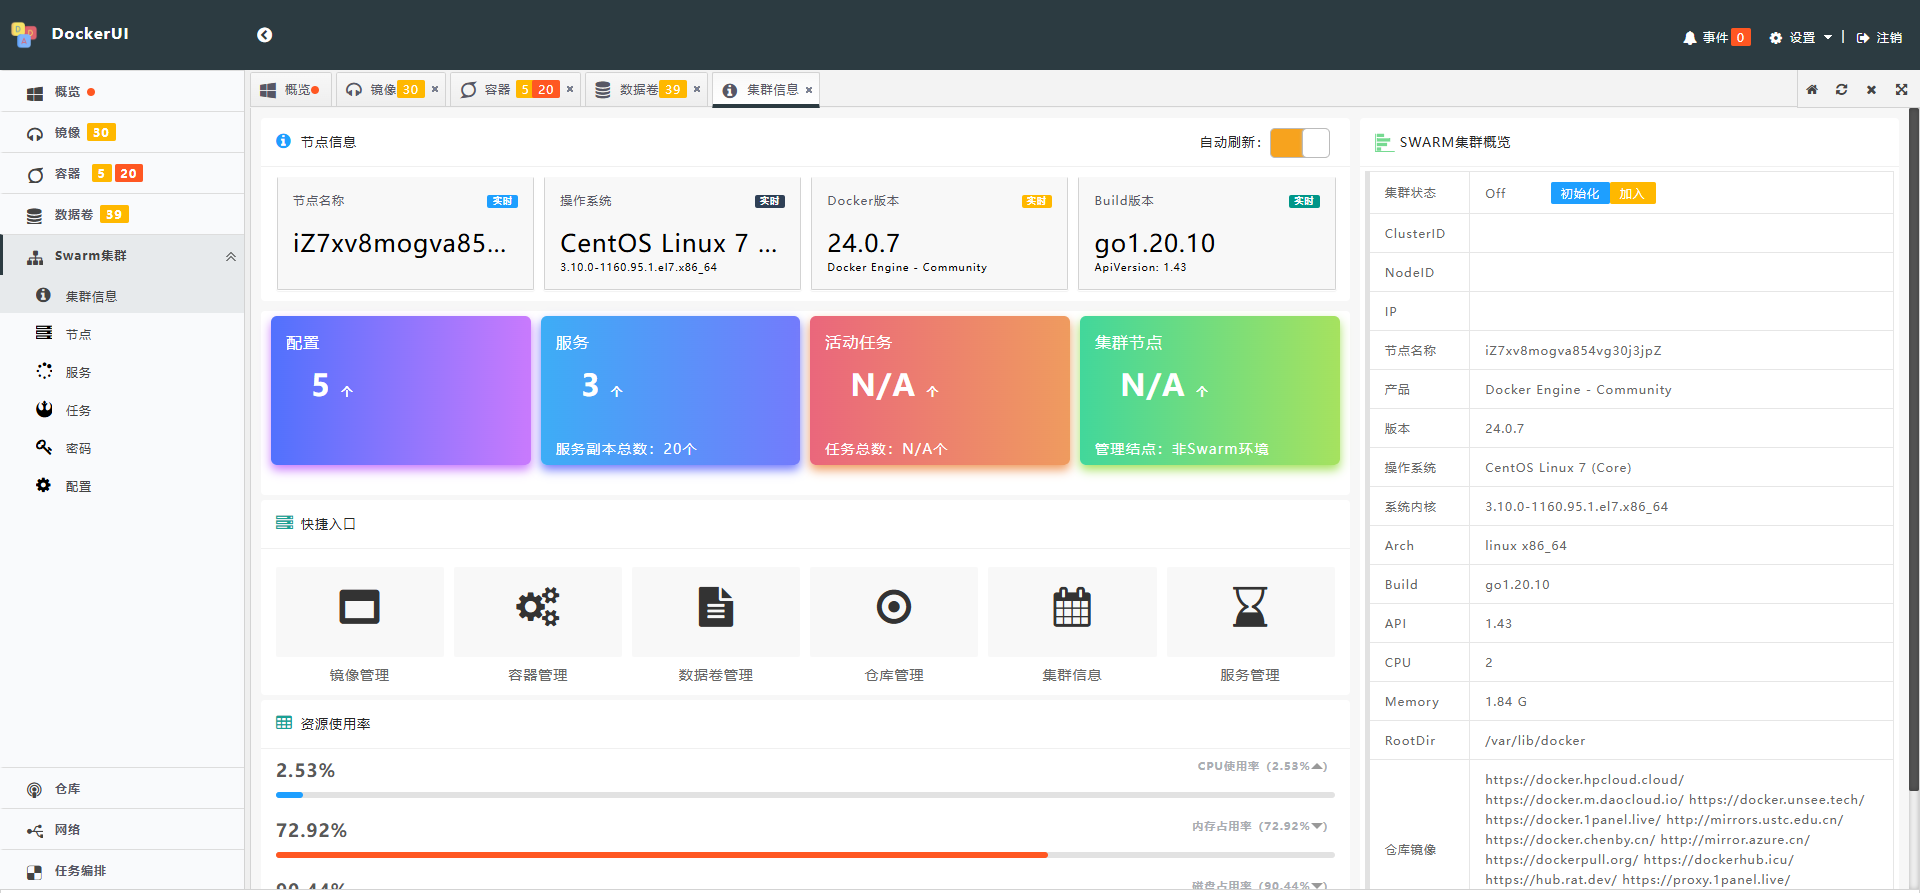
Task: Open the 数据卷管理 document icon
Action: tap(715, 608)
